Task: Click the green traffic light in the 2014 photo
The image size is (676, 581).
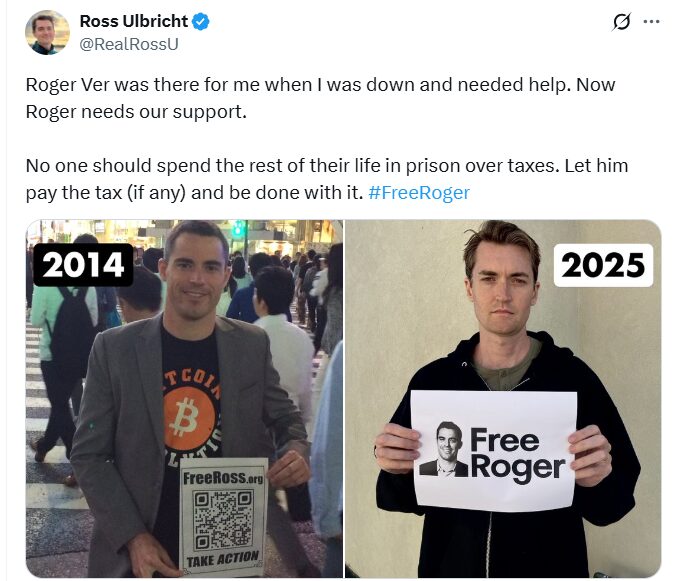Action: click(238, 230)
